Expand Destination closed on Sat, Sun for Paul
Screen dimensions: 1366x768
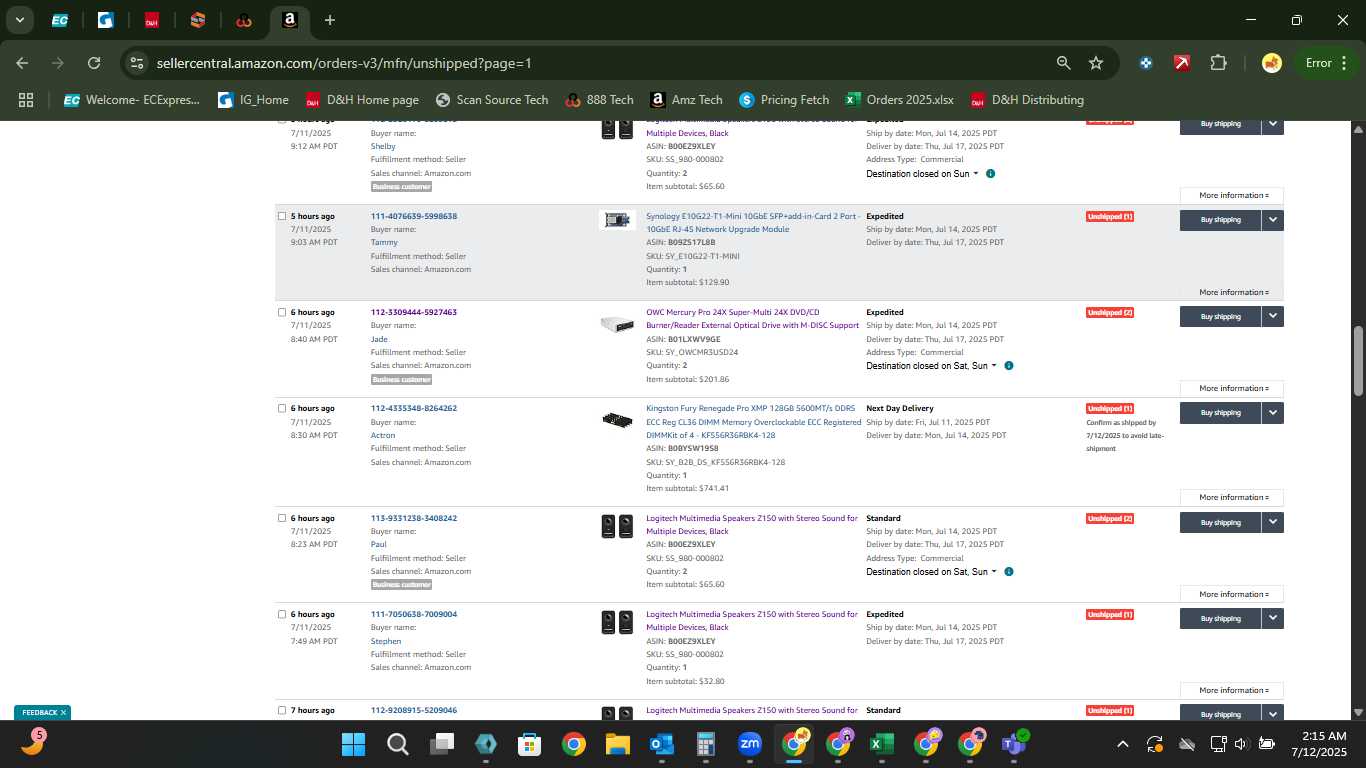click(931, 572)
